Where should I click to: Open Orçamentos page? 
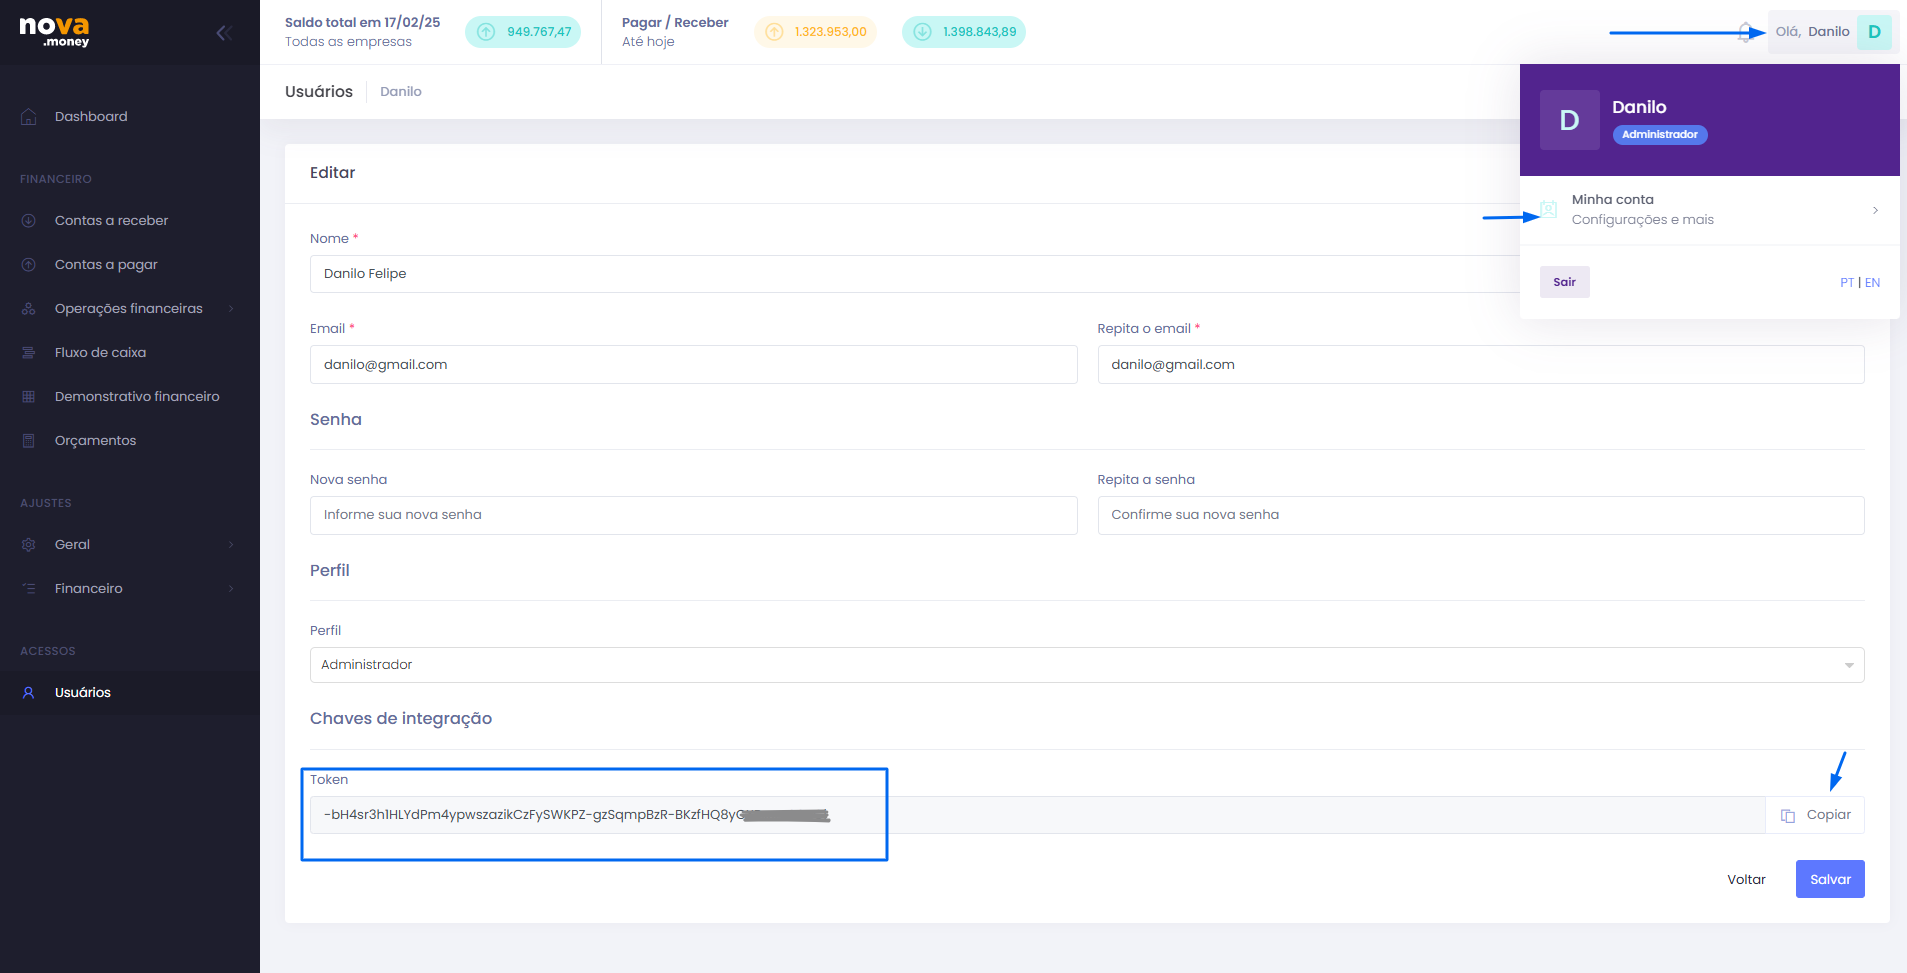[95, 441]
